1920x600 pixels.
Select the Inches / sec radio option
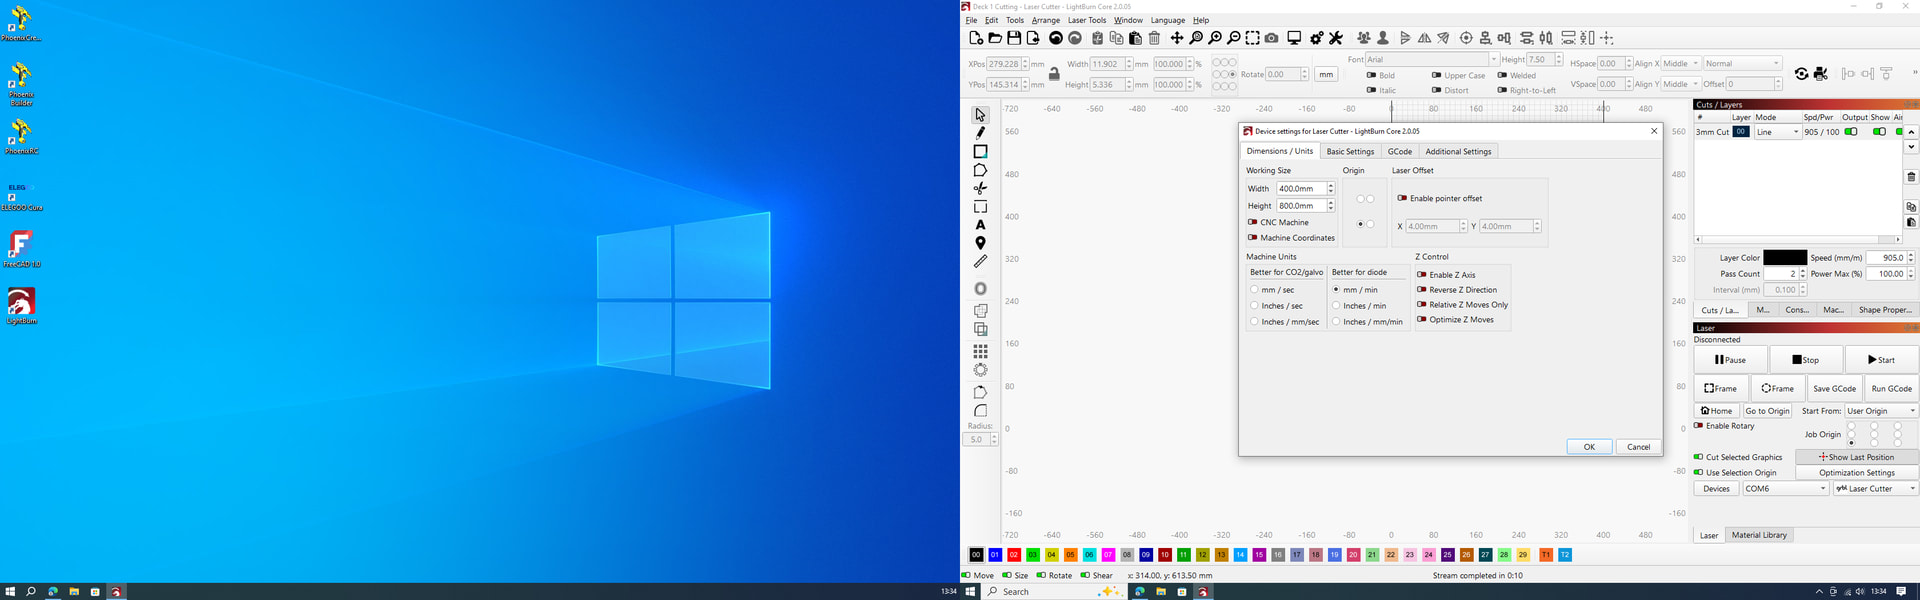tap(1254, 306)
